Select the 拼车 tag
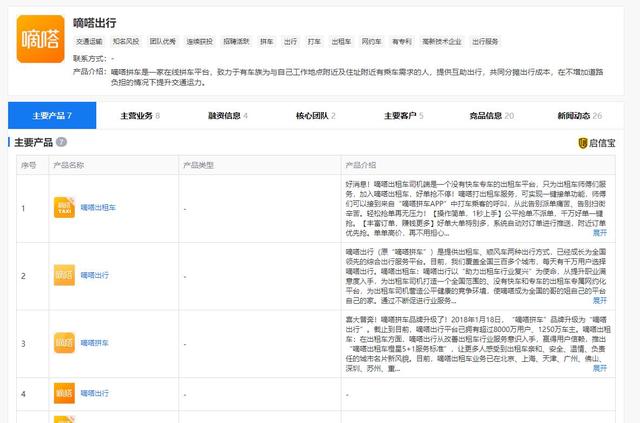The height and width of the screenshot is (423, 640). point(267,41)
